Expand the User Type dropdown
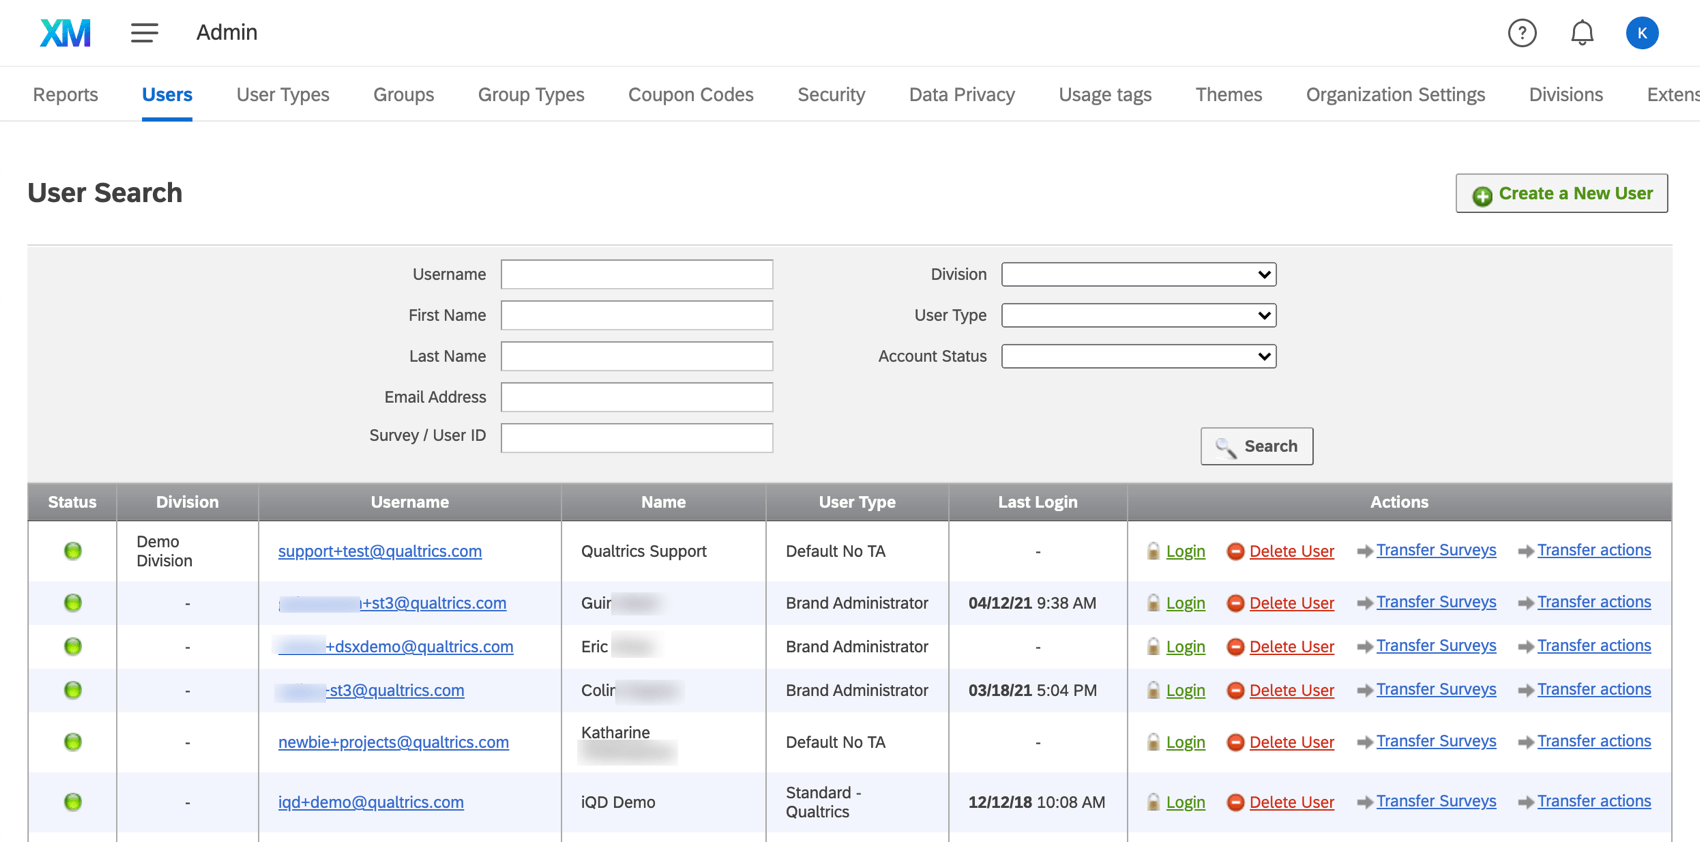 coord(1138,315)
